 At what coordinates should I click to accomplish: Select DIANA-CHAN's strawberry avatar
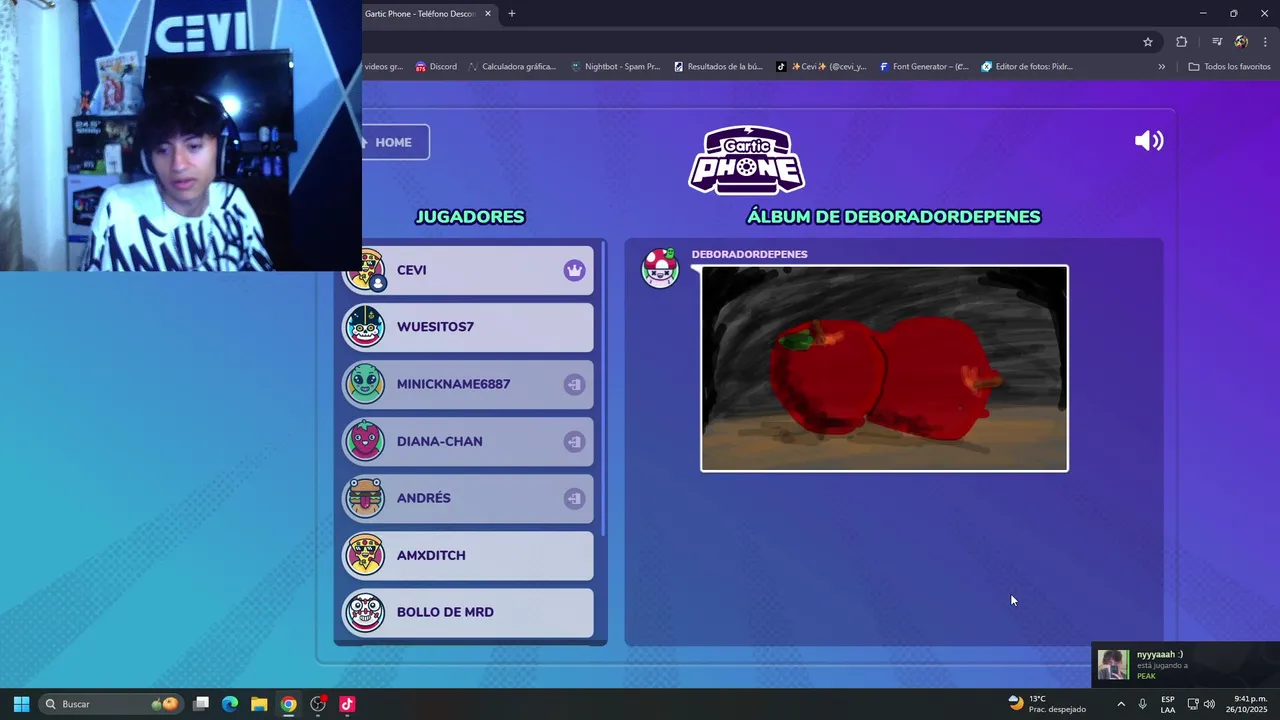365,441
